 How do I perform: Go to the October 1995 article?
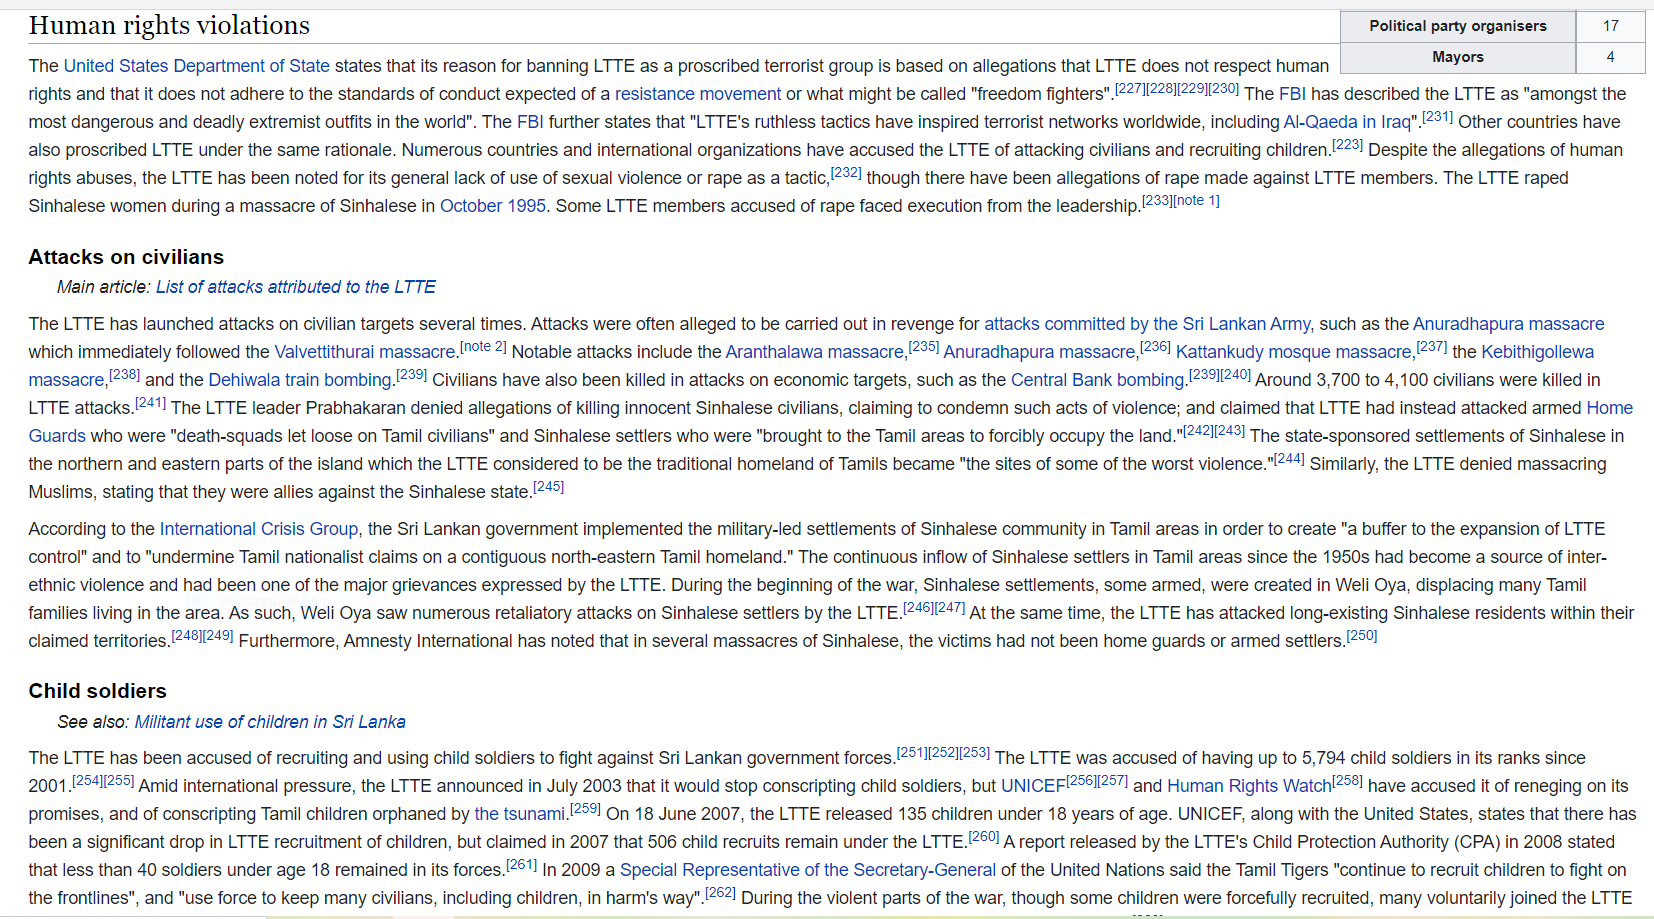[493, 206]
